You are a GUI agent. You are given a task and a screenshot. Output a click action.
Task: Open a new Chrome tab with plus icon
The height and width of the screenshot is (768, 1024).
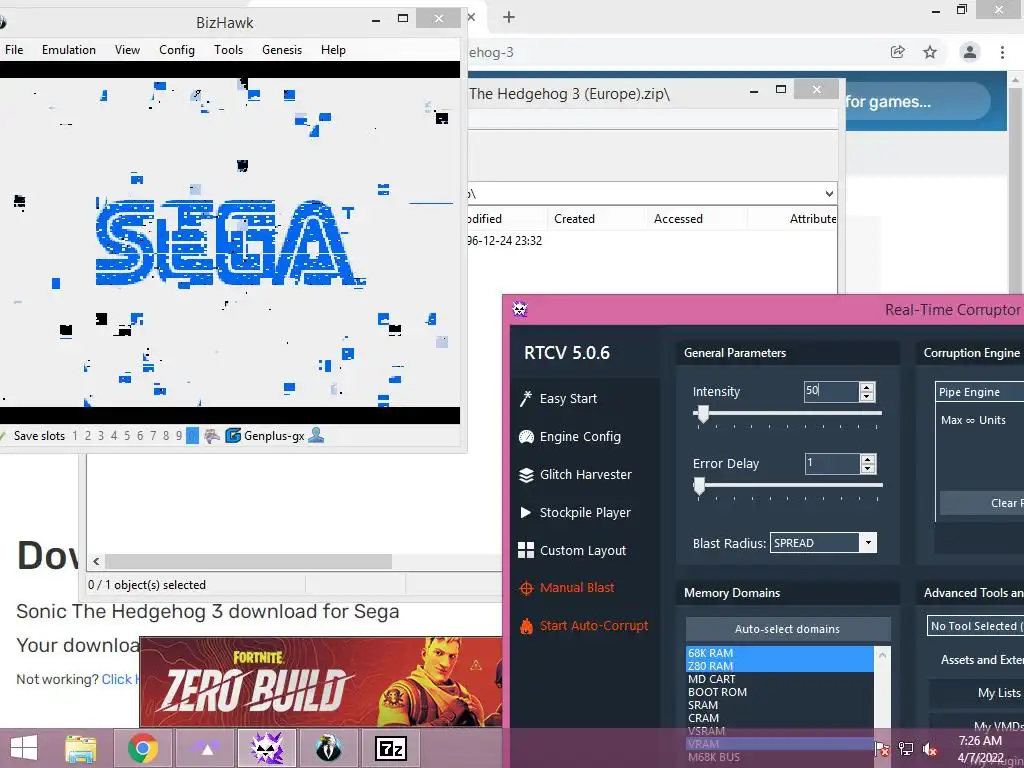pyautogui.click(x=509, y=18)
